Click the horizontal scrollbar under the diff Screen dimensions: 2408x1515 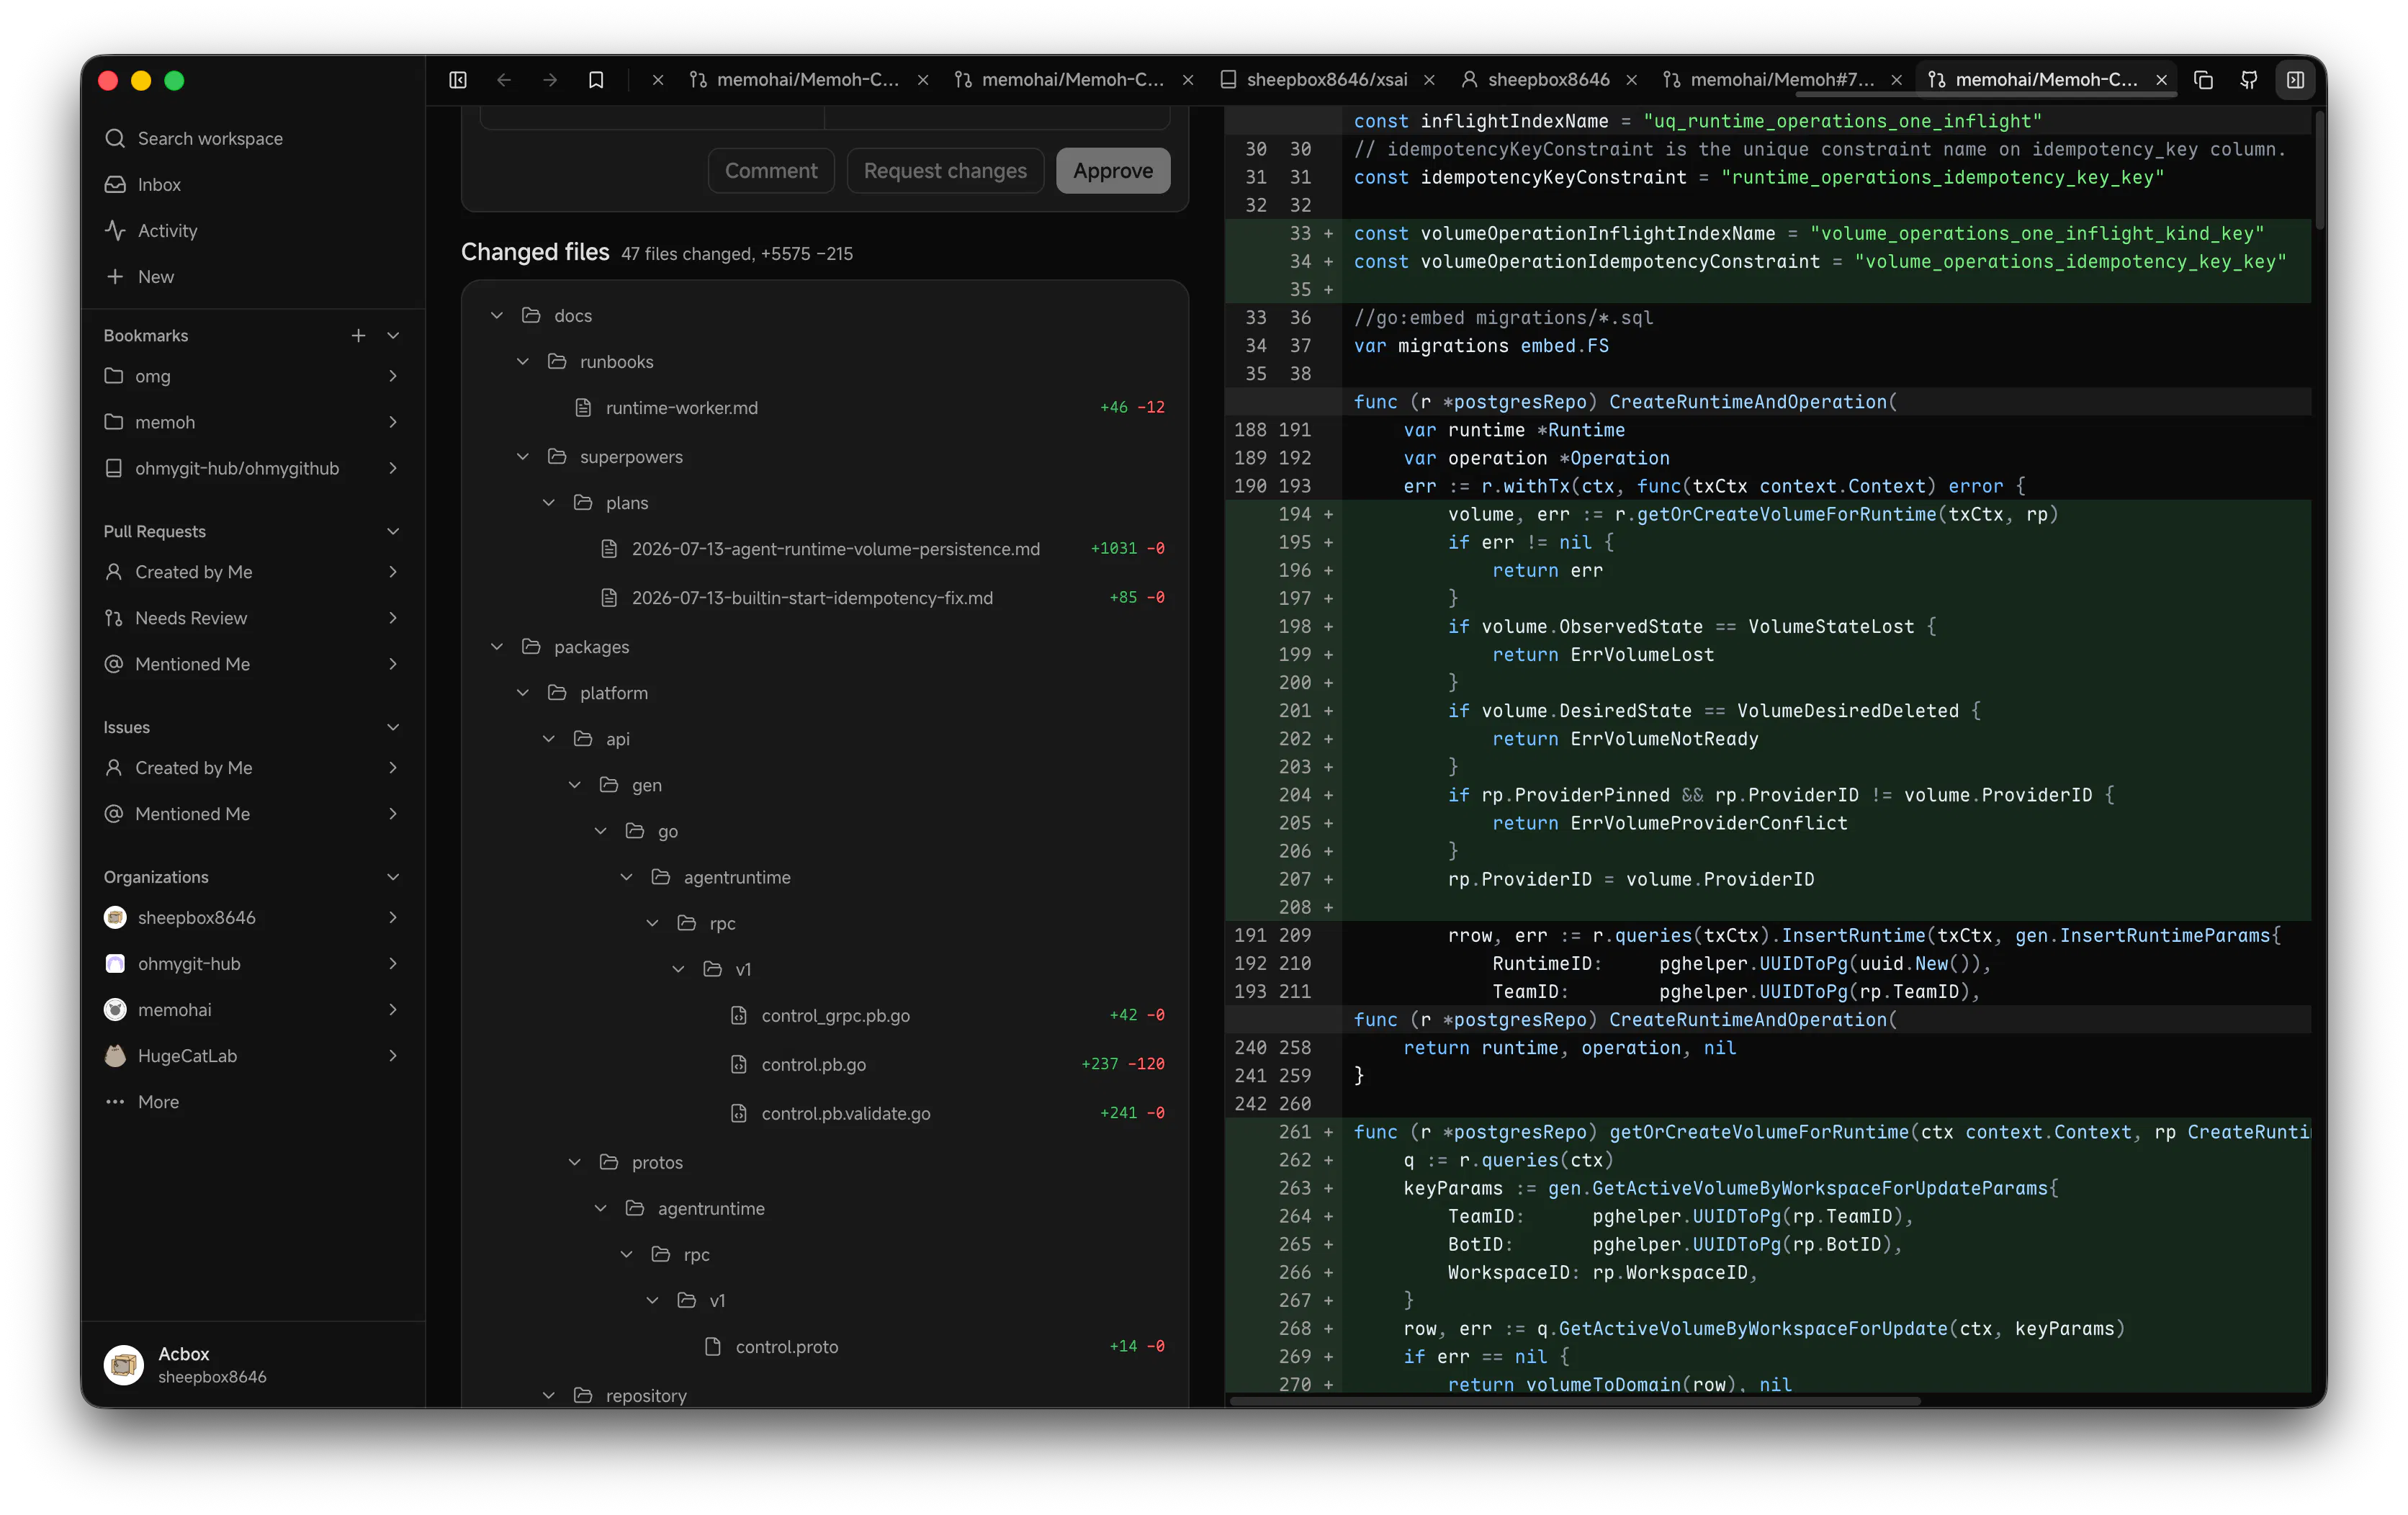click(1574, 1401)
